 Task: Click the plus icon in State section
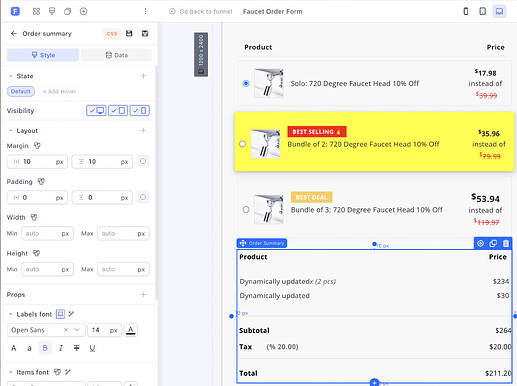coord(143,76)
